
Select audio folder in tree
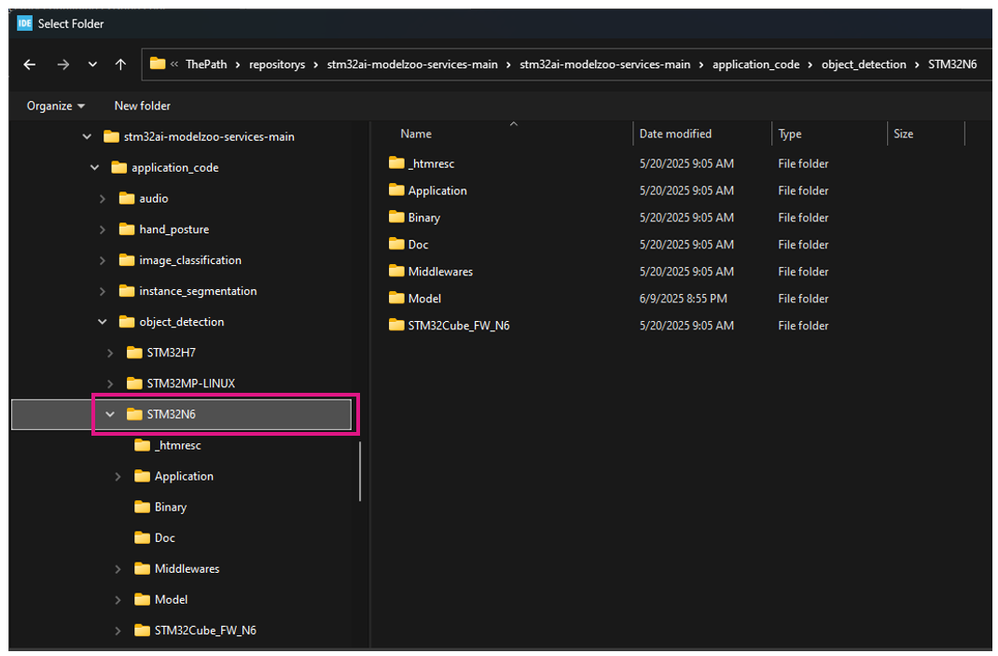click(153, 199)
